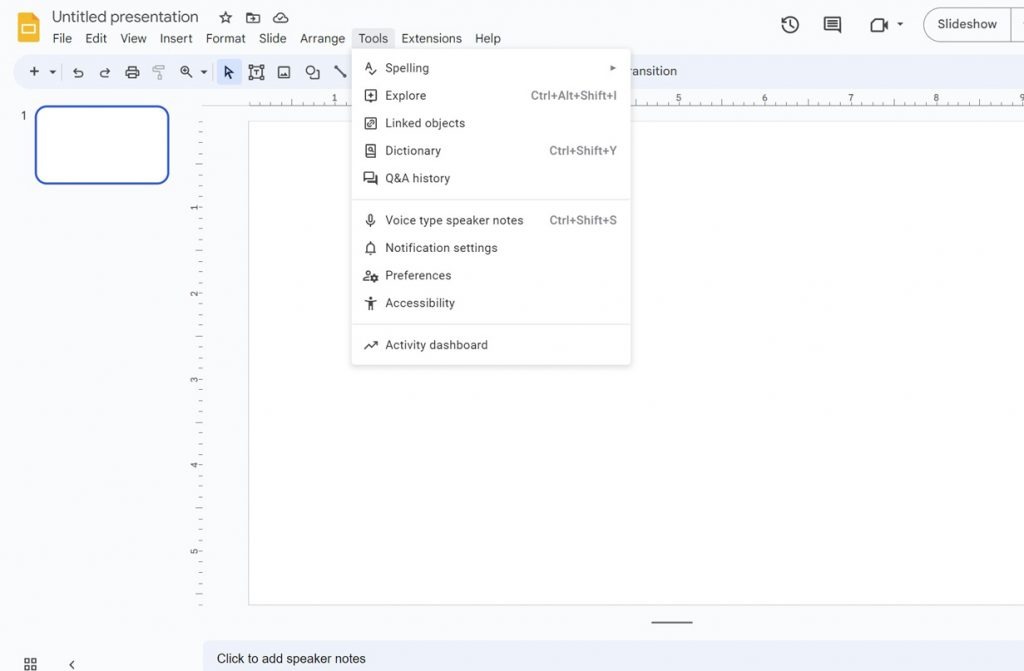
Task: Open the Print icon
Action: (131, 71)
